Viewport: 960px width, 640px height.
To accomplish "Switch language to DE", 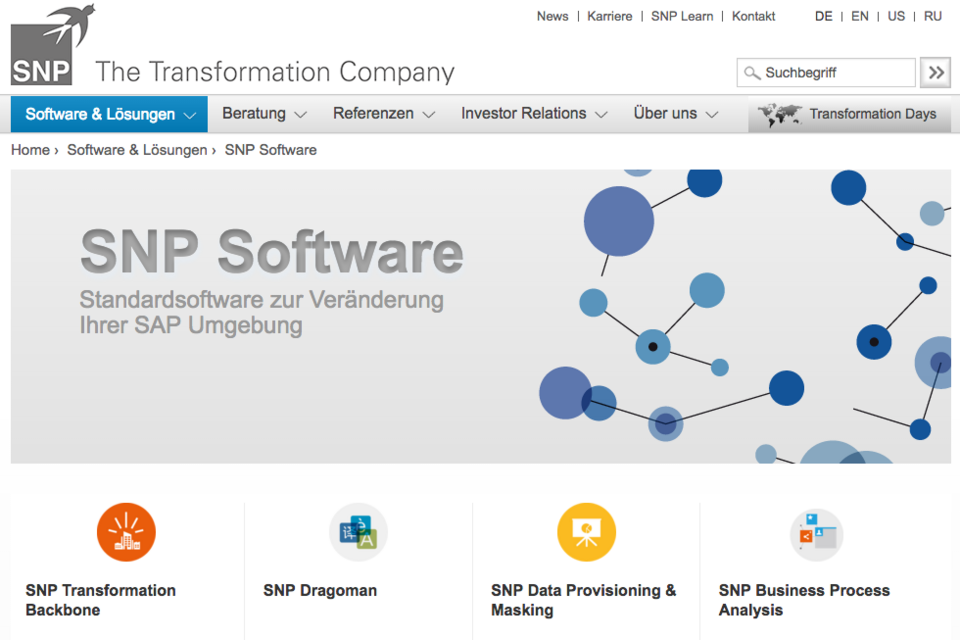I will tap(823, 17).
